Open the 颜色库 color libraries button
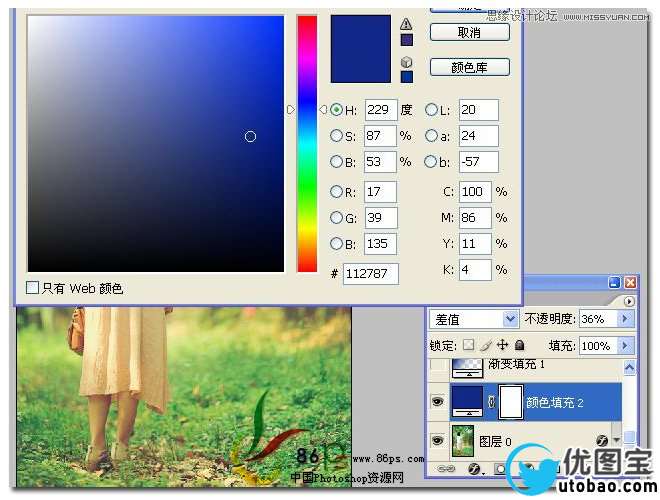The height and width of the screenshot is (500, 660). tap(470, 67)
